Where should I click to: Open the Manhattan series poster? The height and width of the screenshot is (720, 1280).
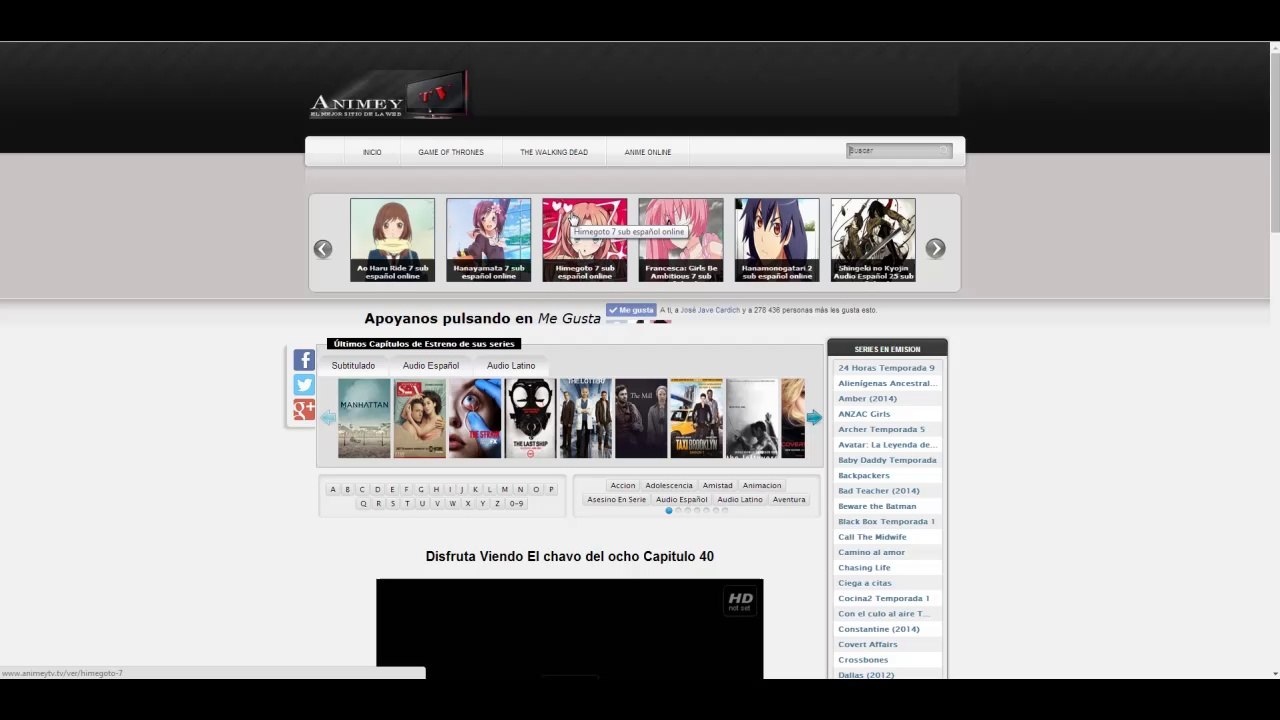(x=364, y=418)
